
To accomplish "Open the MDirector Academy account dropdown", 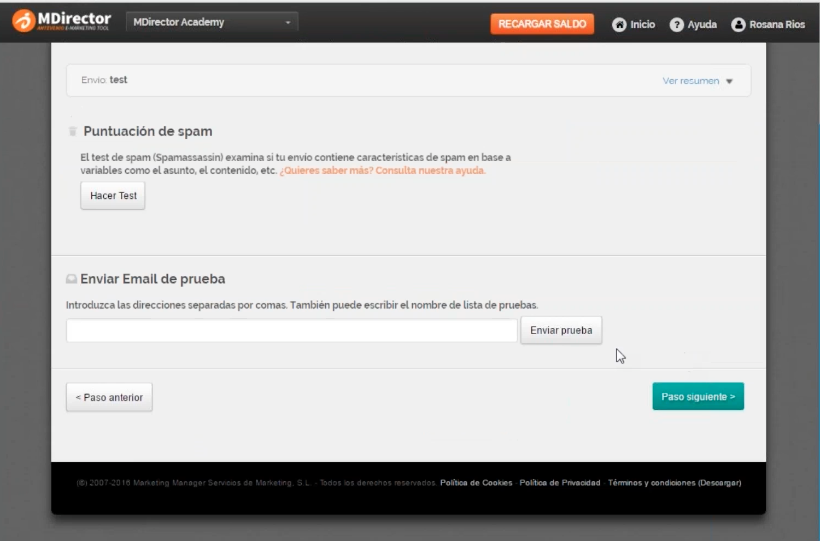I will coord(212,22).
